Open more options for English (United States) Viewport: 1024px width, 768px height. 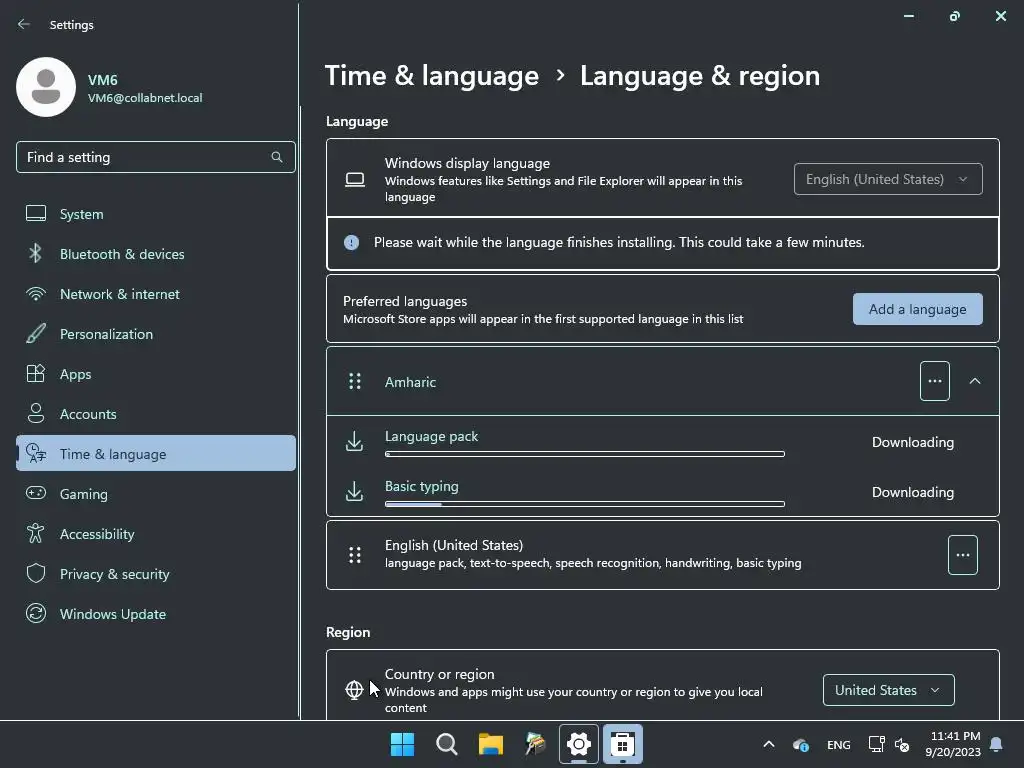(963, 555)
